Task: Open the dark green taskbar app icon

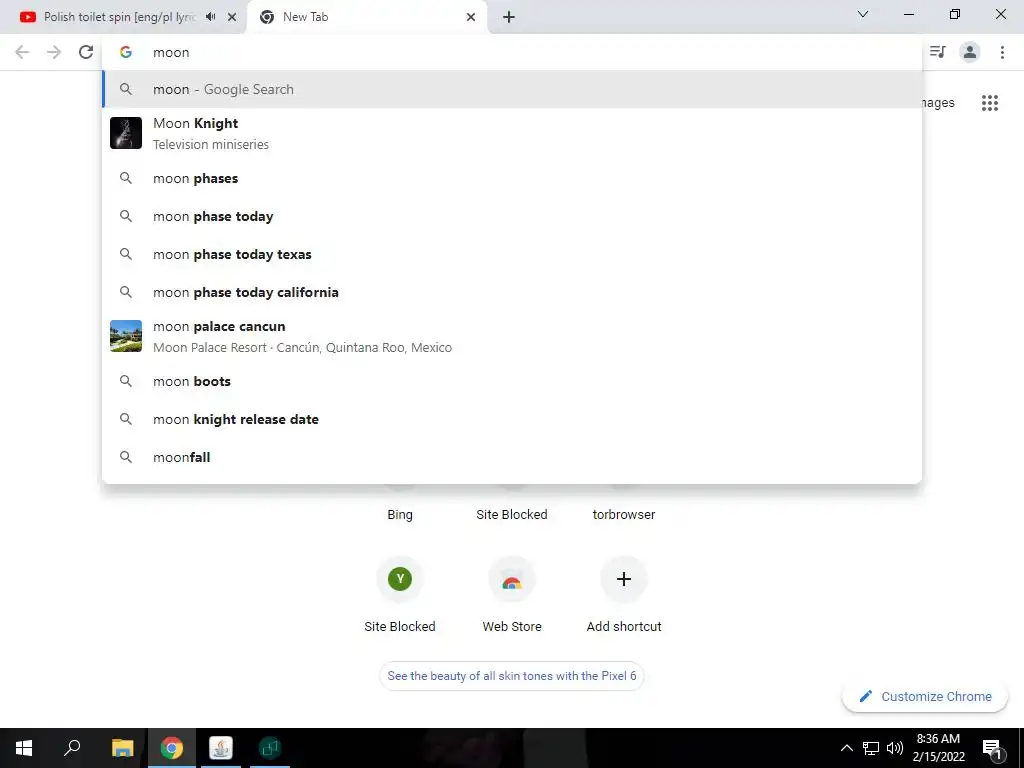Action: [270, 748]
